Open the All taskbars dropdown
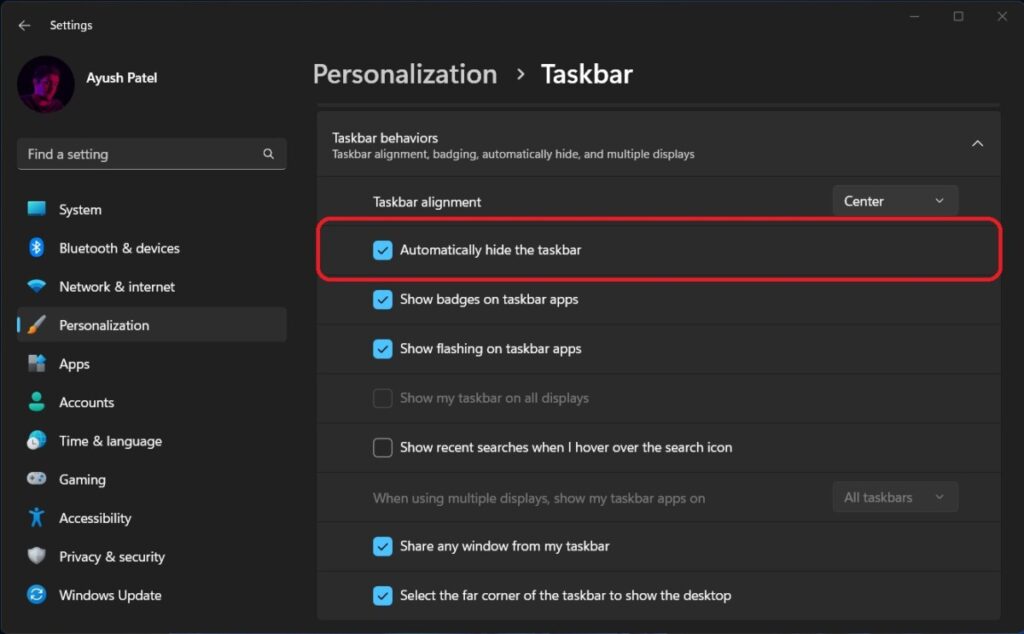 (x=895, y=497)
